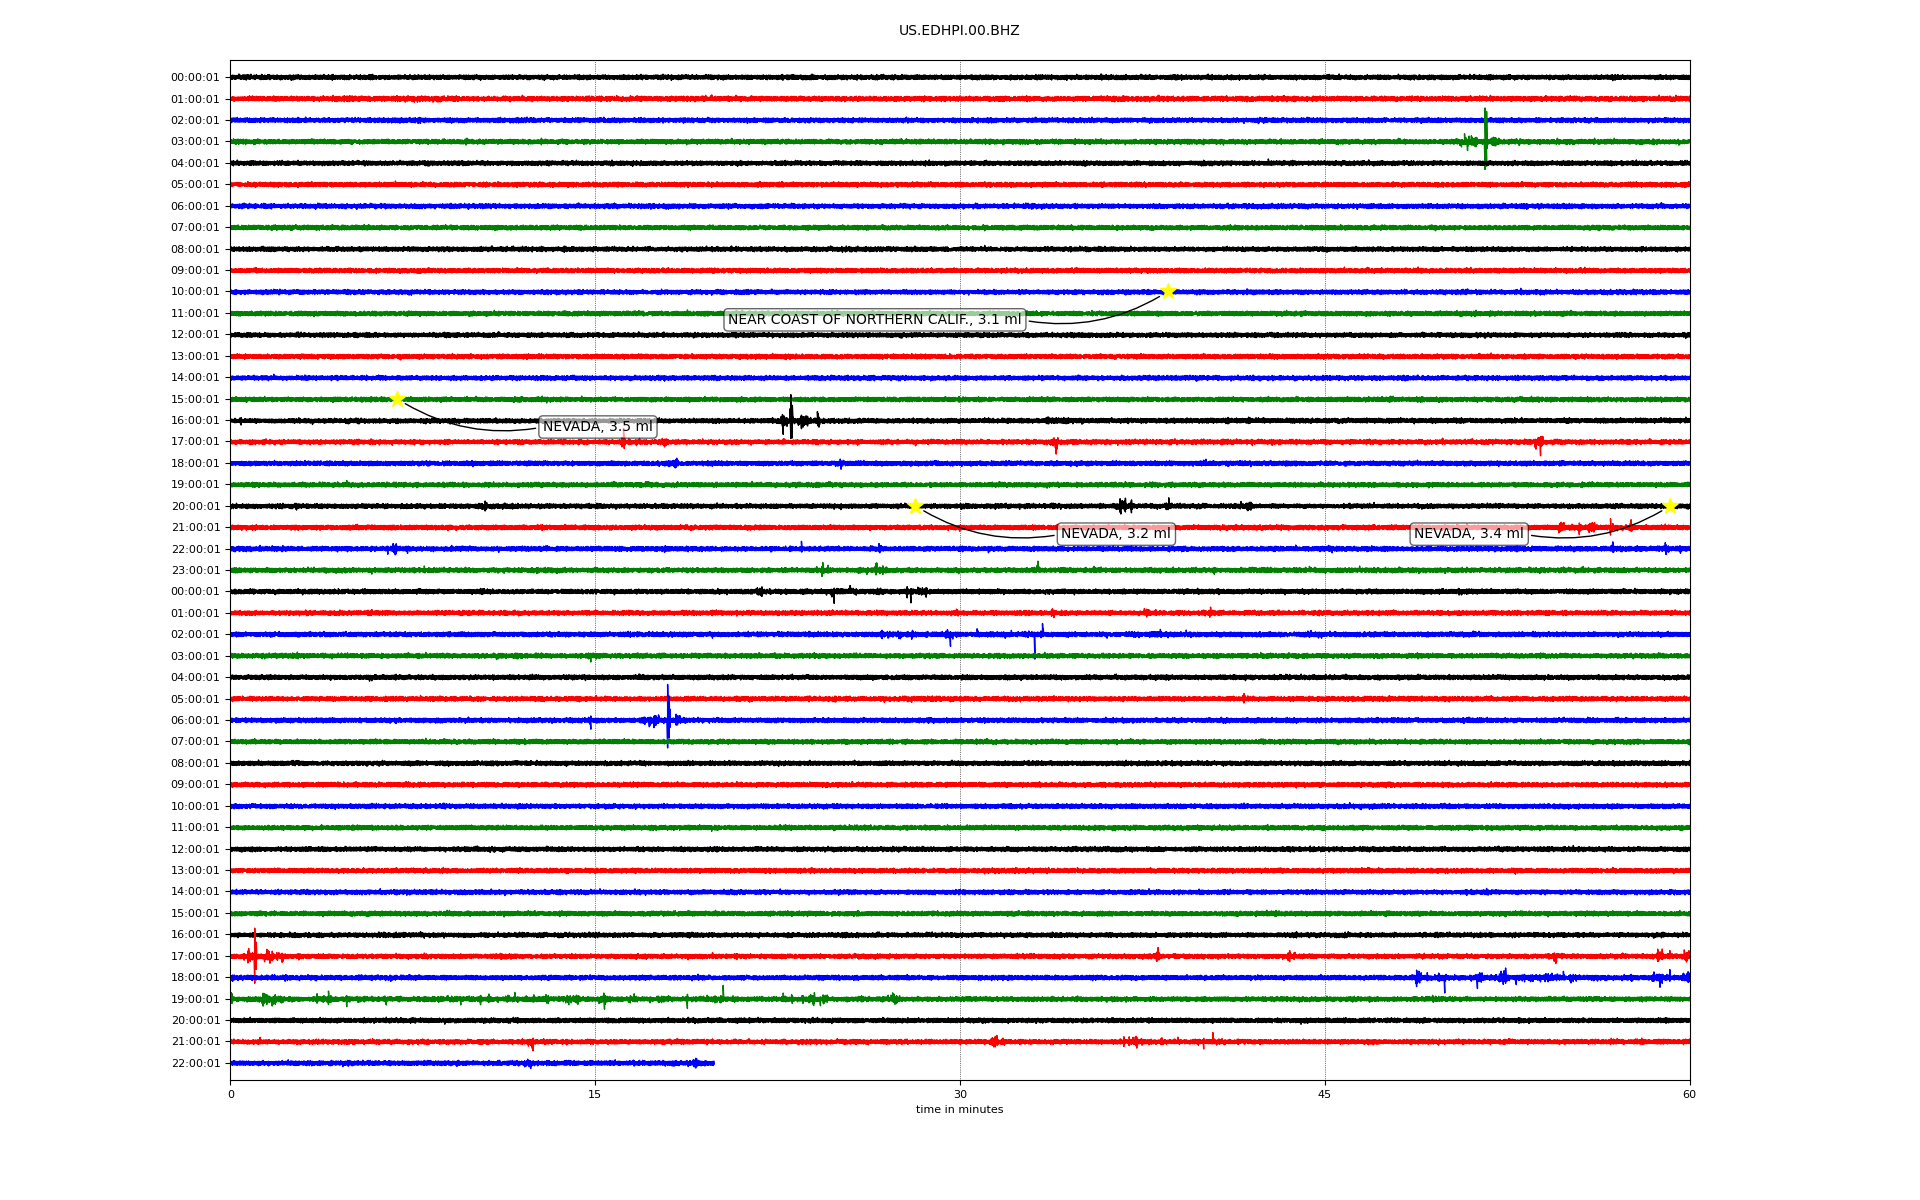Image resolution: width=1920 pixels, height=1200 pixels.
Task: Click the NEAR COAST OF NORTHERN CALIF., 3.1 ml label
Action: [874, 320]
